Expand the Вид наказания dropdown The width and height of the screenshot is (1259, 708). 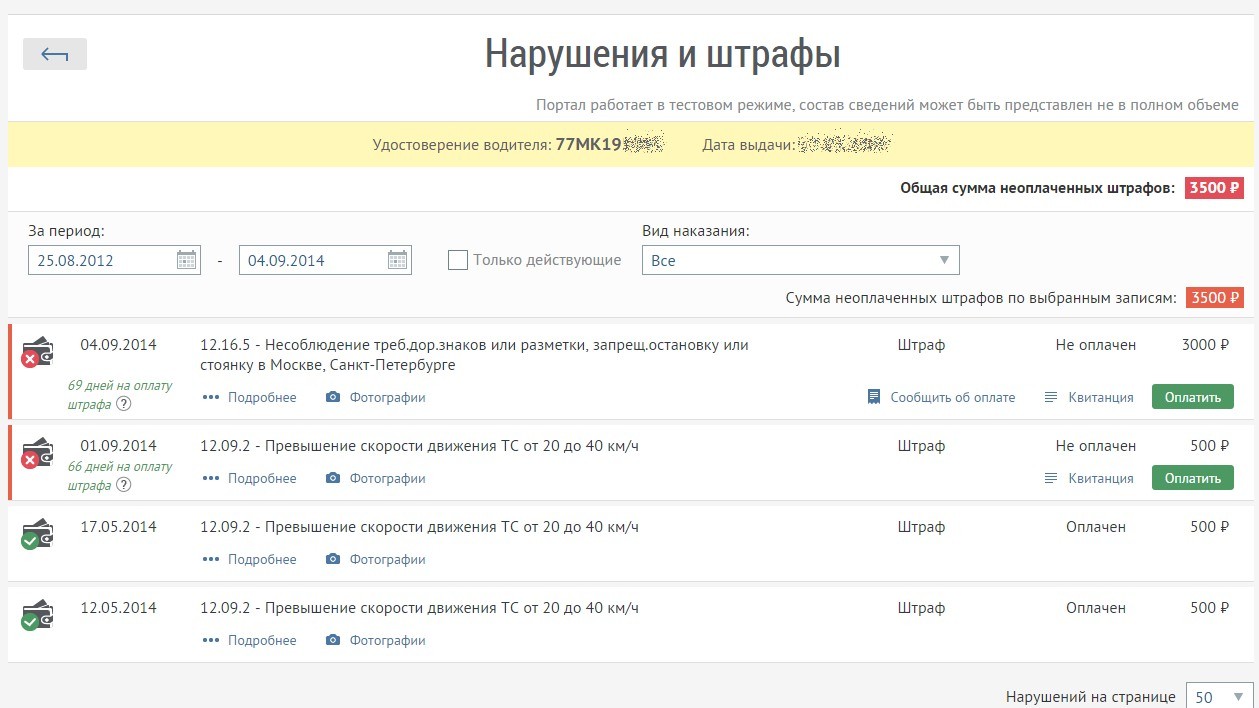click(x=800, y=260)
